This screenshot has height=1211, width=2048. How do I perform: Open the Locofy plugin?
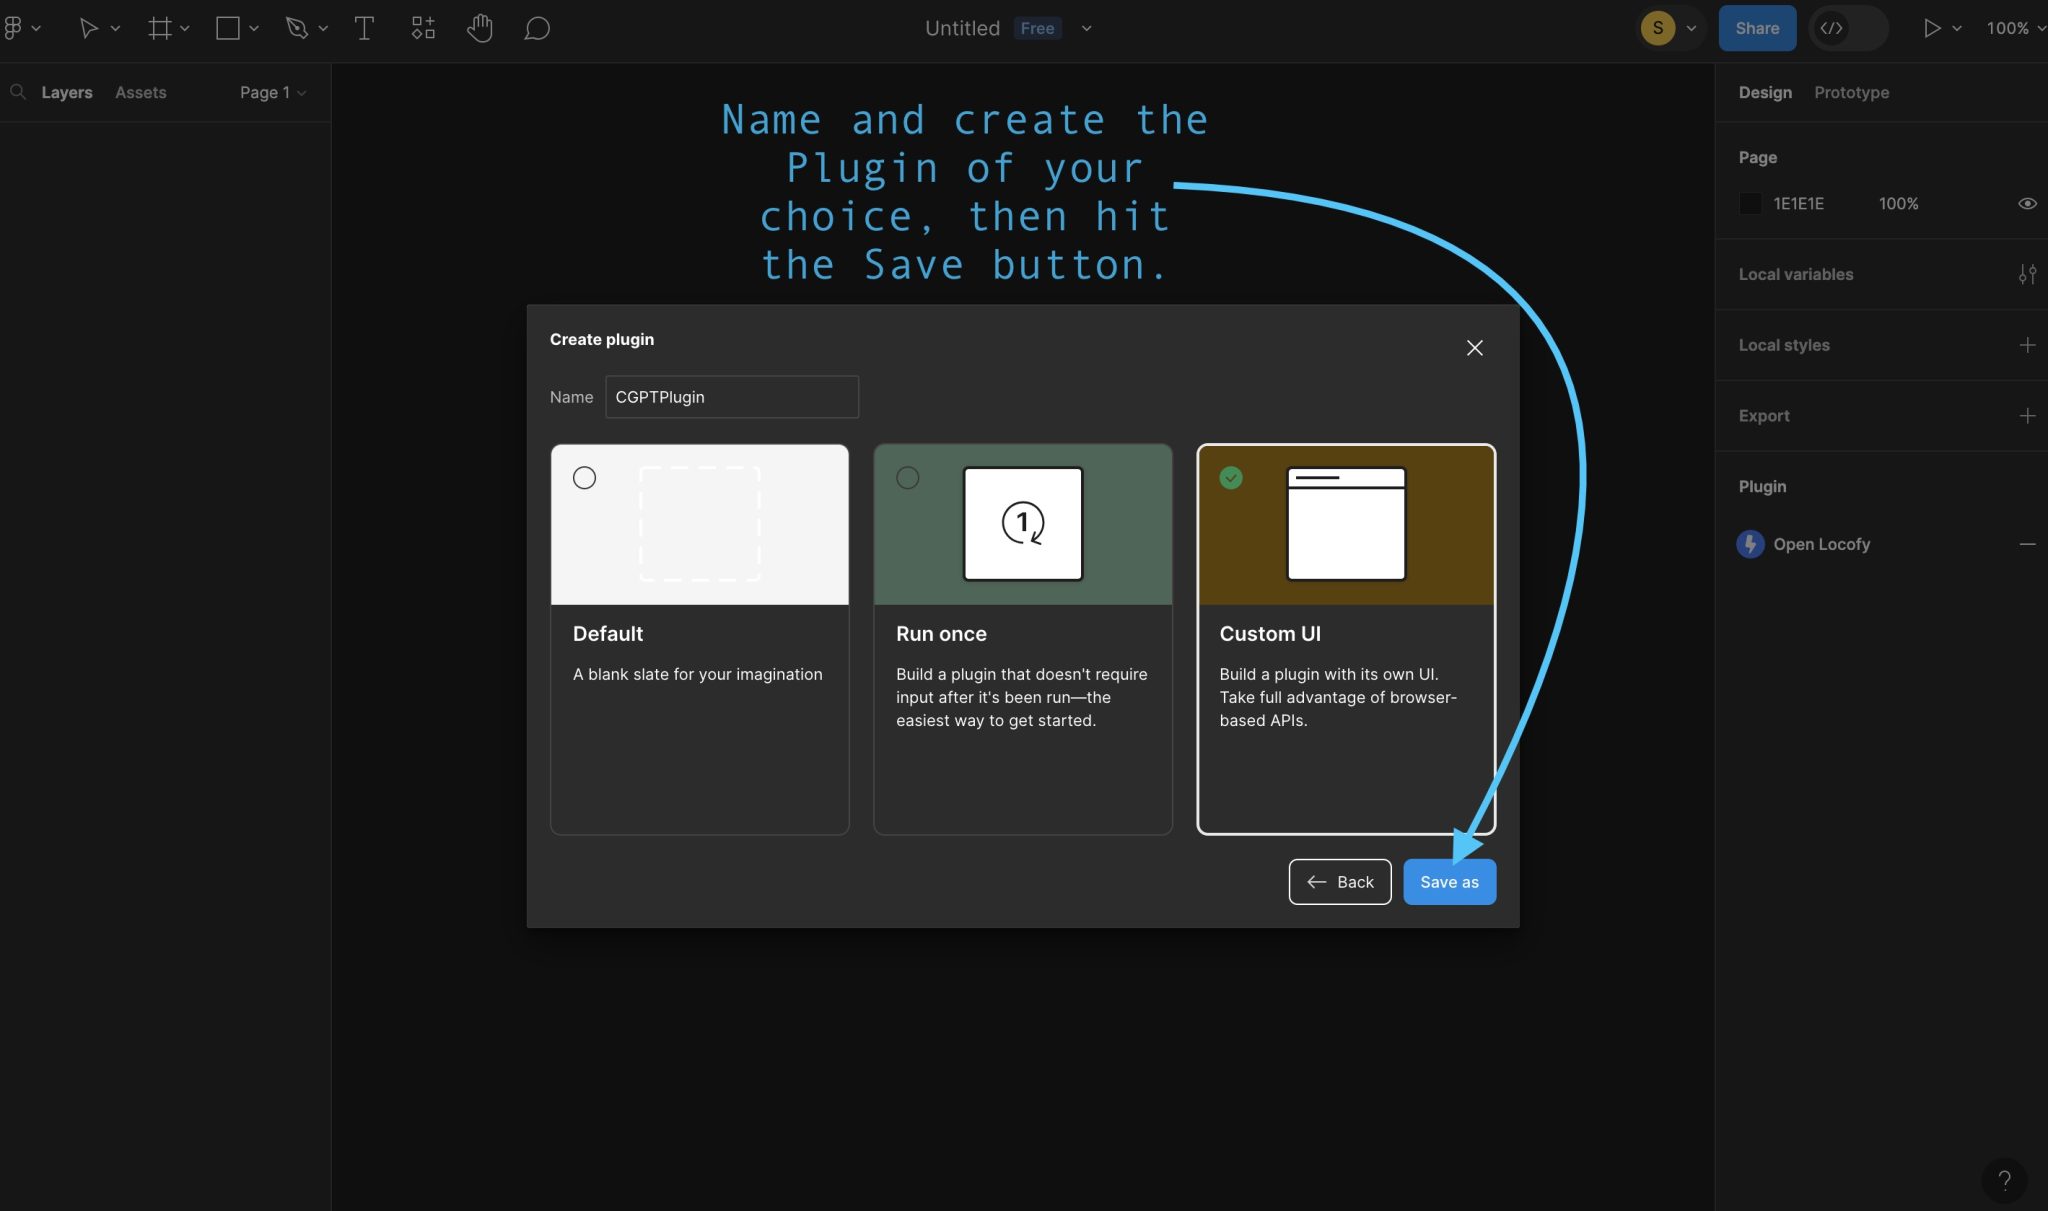click(1820, 544)
